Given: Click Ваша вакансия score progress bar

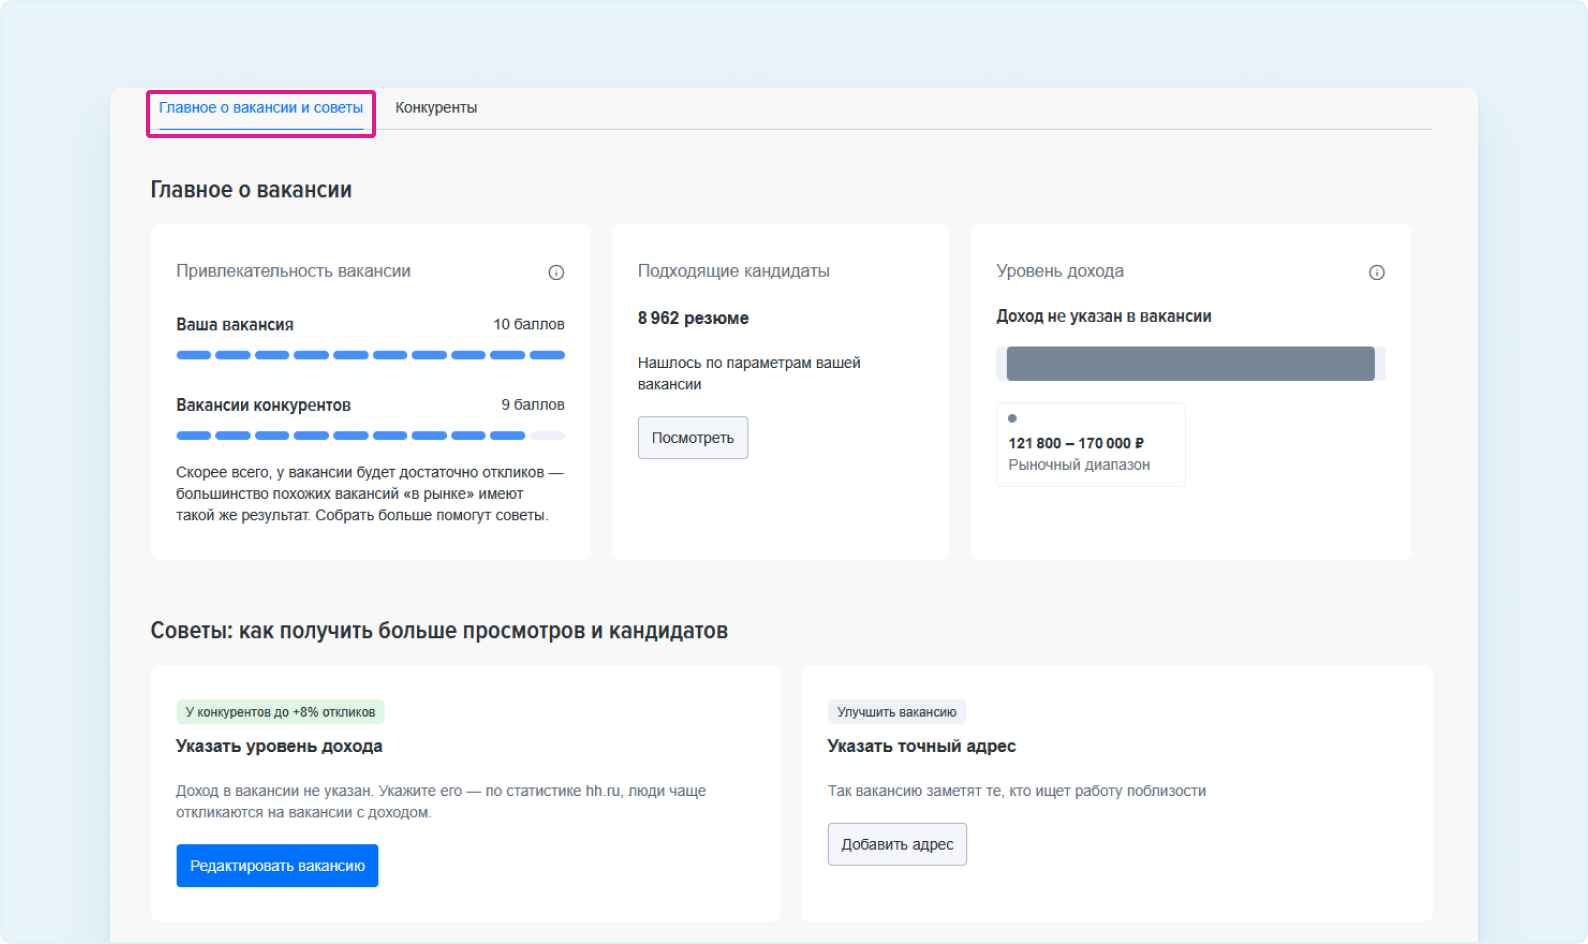Looking at the screenshot, I should point(370,355).
